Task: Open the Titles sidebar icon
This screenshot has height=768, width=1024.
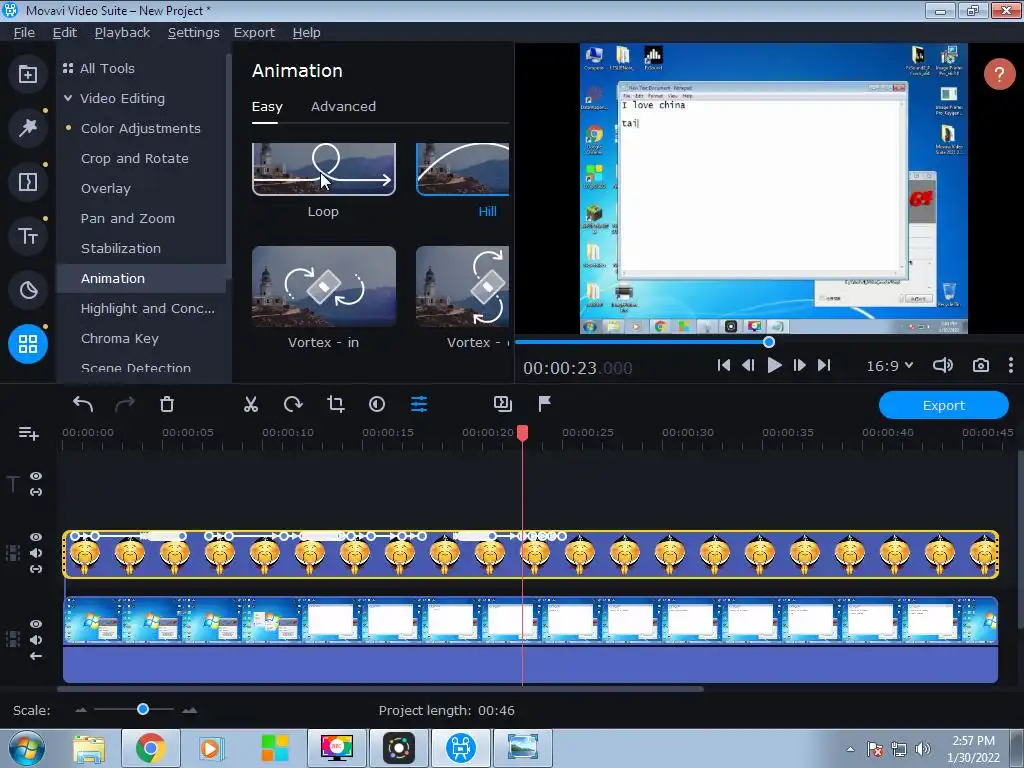Action: pyautogui.click(x=27, y=236)
